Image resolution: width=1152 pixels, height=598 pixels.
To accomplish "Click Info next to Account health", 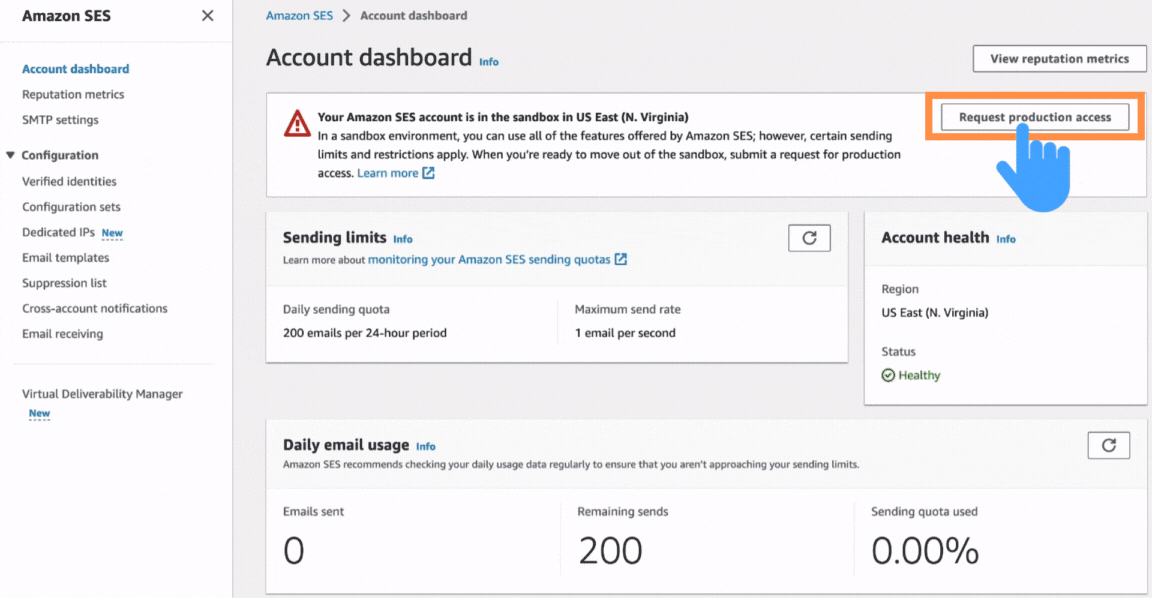I will [1006, 239].
